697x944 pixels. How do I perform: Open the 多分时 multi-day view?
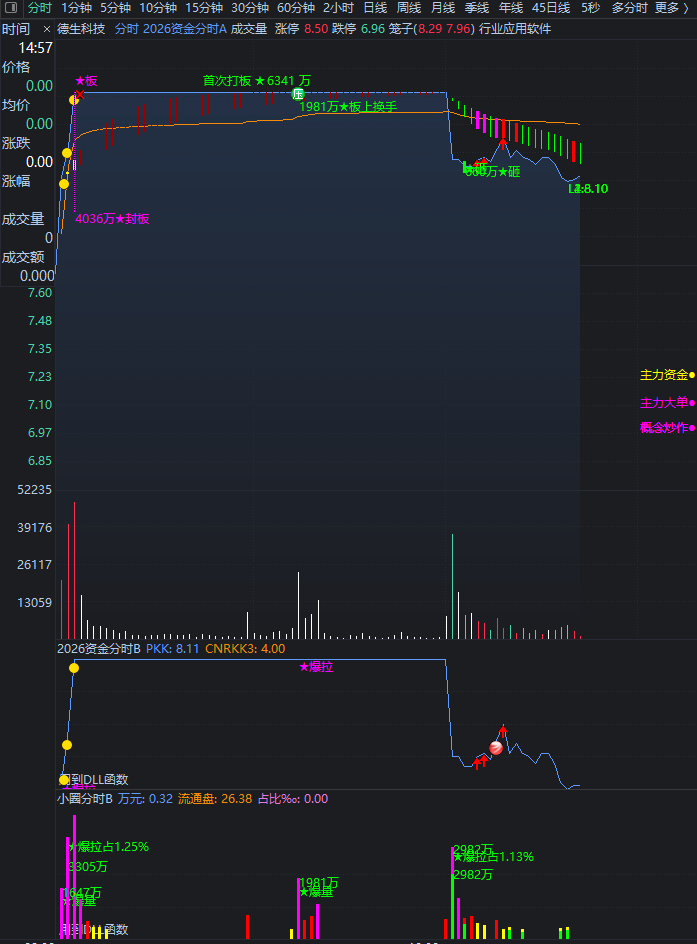click(630, 8)
